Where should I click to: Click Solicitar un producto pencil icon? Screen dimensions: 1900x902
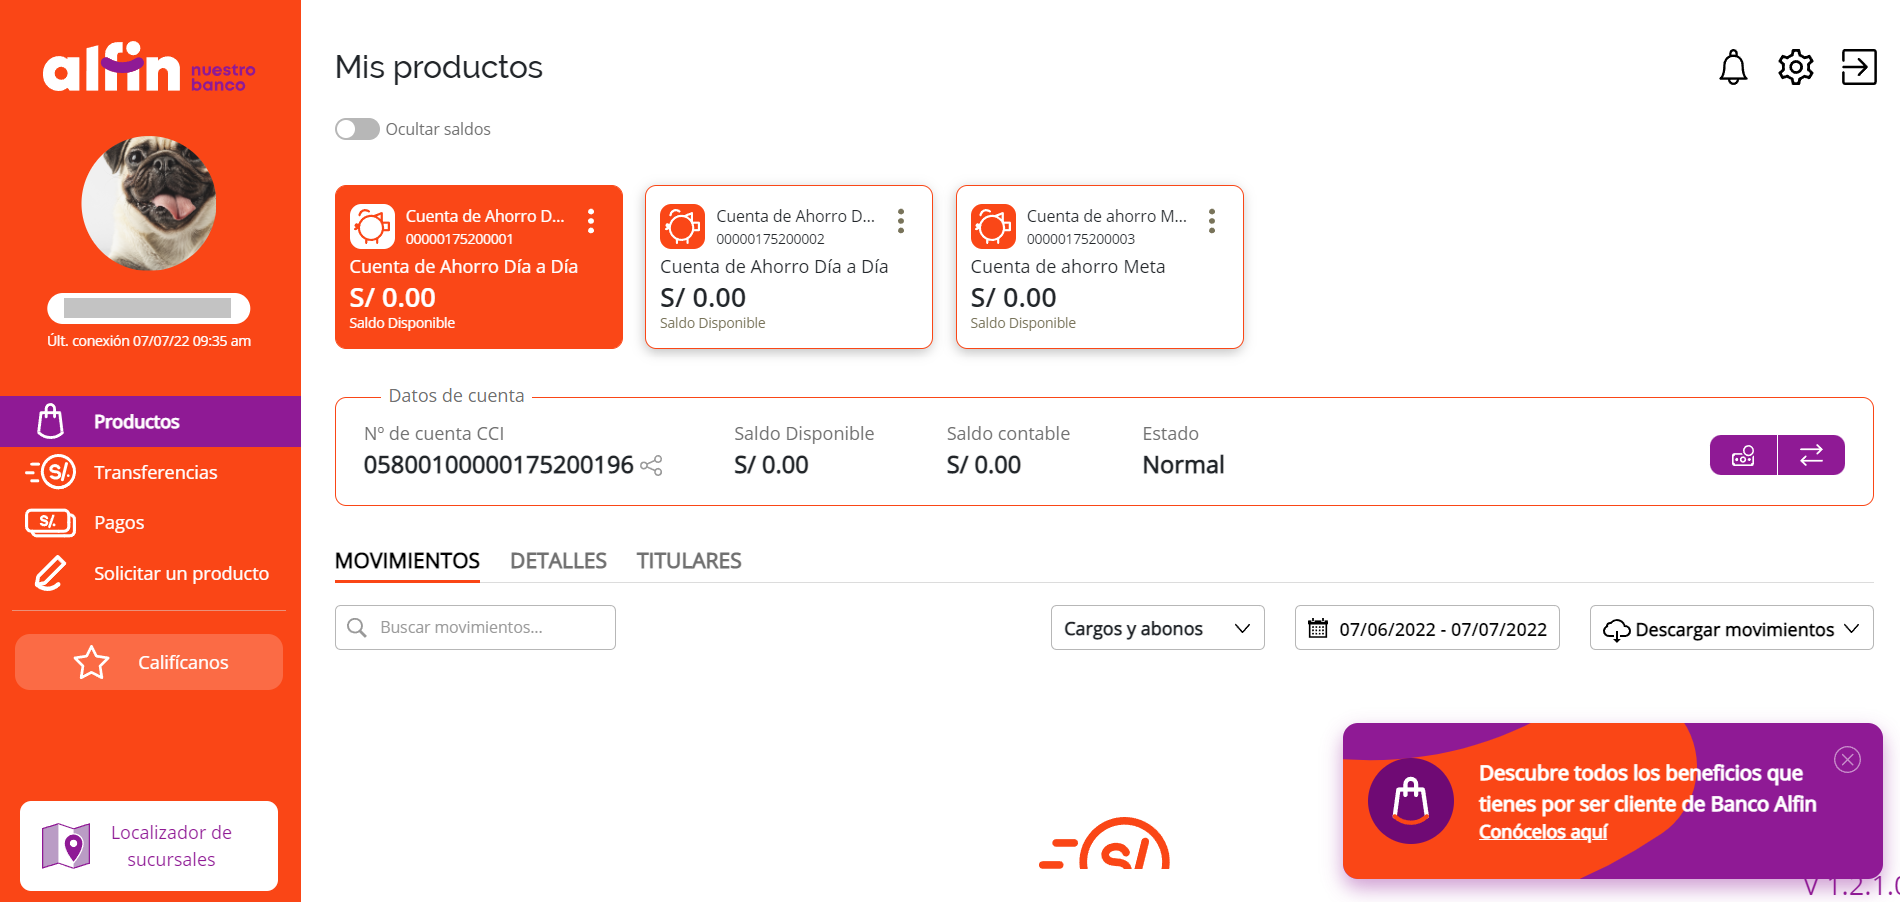point(49,573)
